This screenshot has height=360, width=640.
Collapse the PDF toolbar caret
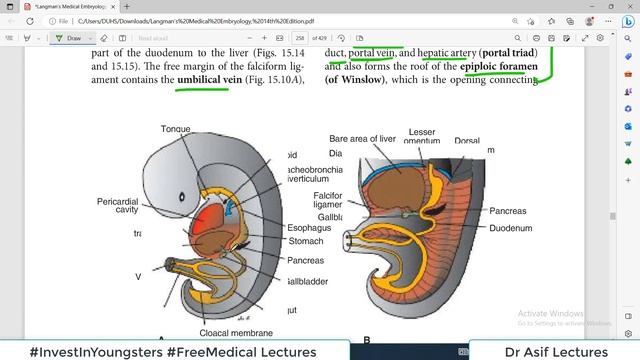coord(613,34)
